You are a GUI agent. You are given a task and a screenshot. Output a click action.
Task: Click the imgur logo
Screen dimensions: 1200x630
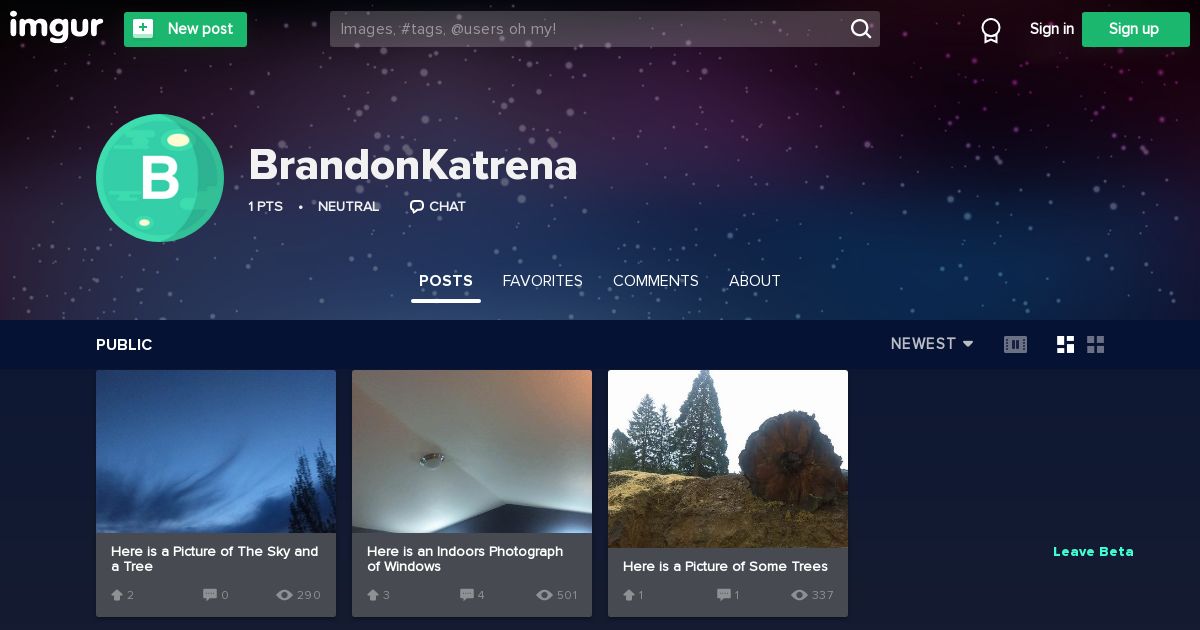point(56,27)
